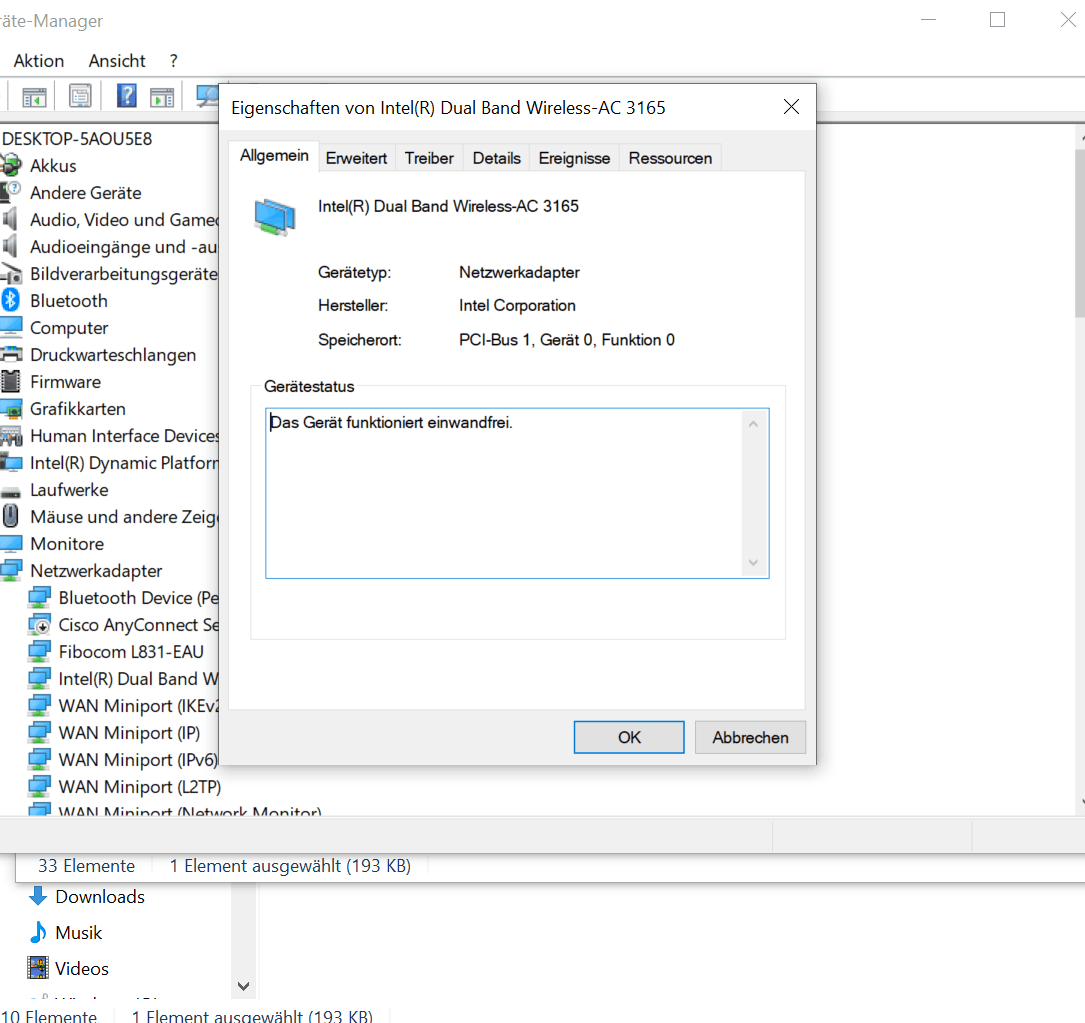This screenshot has height=1023, width=1085.
Task: Switch to the Treiber tab
Action: [429, 159]
